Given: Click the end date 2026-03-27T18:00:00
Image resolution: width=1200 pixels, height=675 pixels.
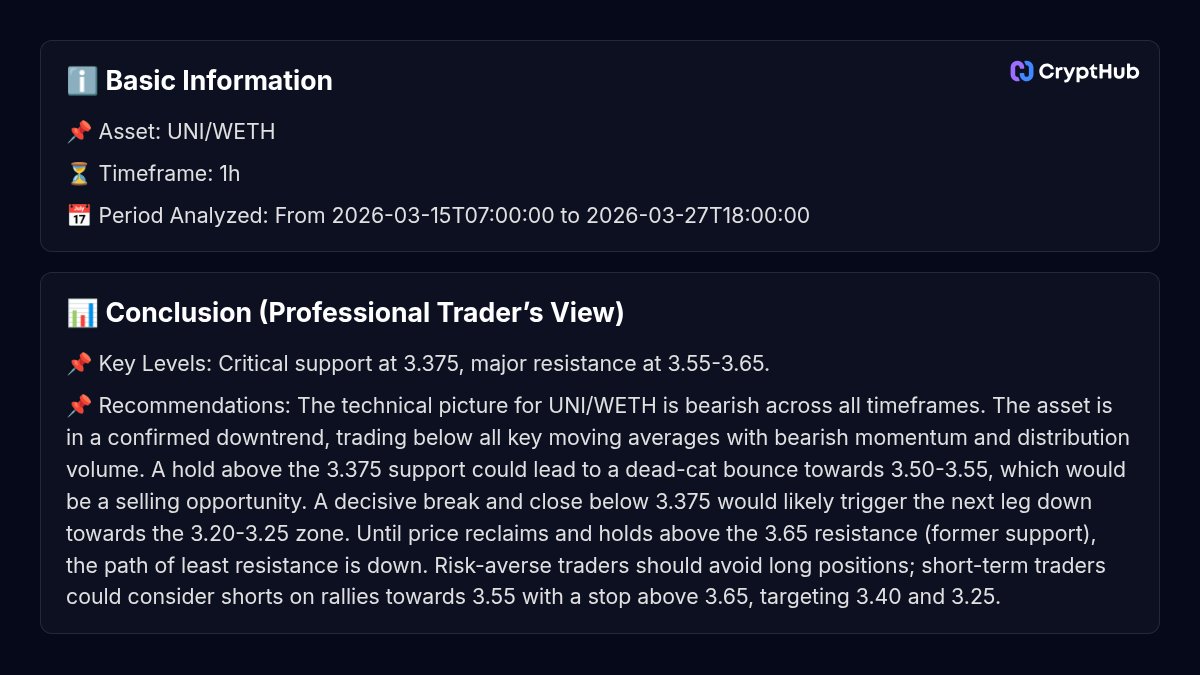Looking at the screenshot, I should (x=697, y=216).
